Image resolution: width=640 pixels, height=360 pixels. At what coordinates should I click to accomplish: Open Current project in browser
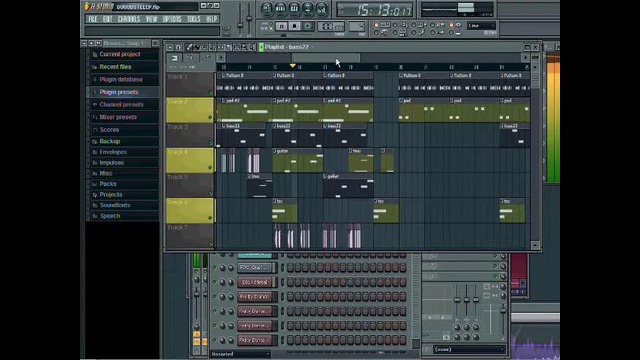coord(120,54)
